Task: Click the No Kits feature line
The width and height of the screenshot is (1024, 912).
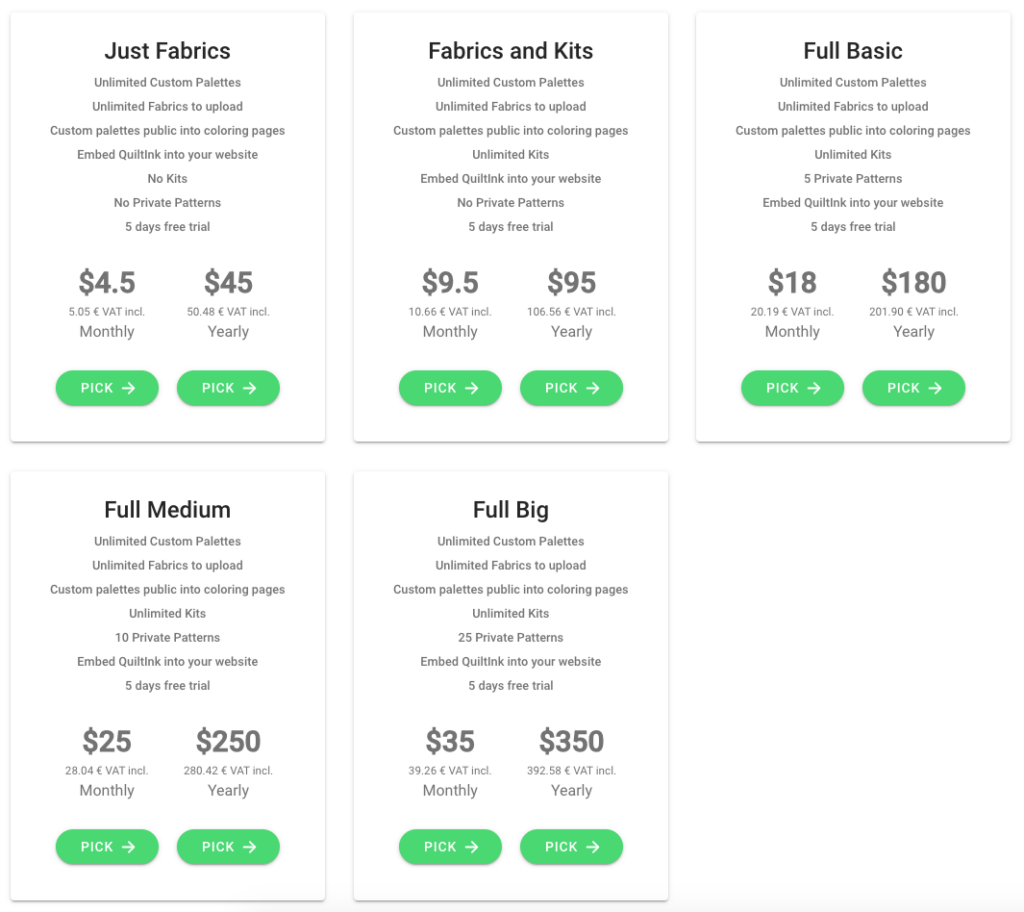Action: (x=167, y=179)
